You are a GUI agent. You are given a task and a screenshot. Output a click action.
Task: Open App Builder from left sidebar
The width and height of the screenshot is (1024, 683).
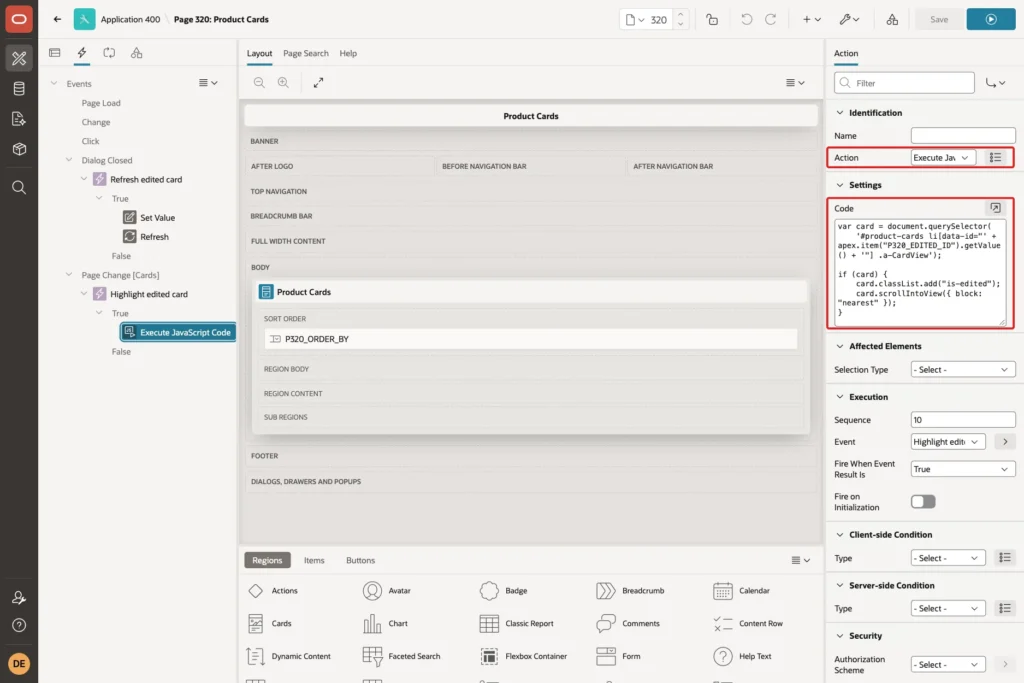pyautogui.click(x=19, y=58)
